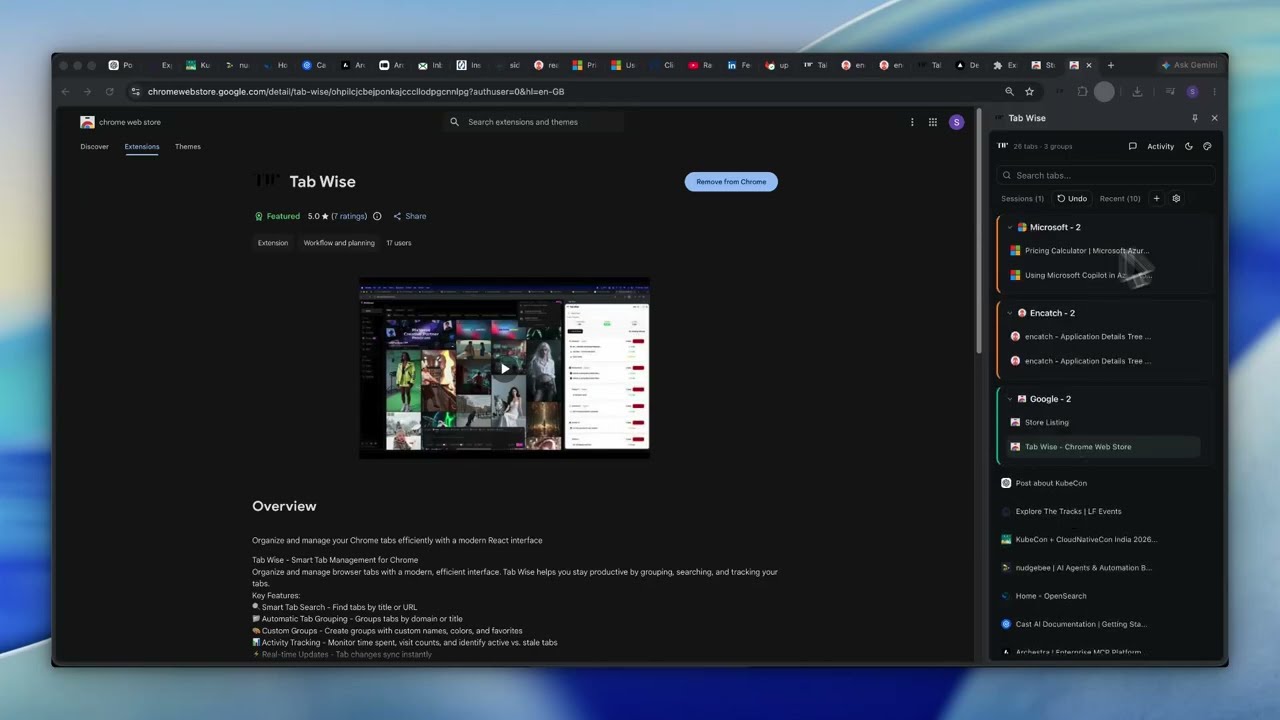Switch to the YouTube browser tab
Viewport: 1280px width, 720px height.
pyautogui.click(x=701, y=65)
